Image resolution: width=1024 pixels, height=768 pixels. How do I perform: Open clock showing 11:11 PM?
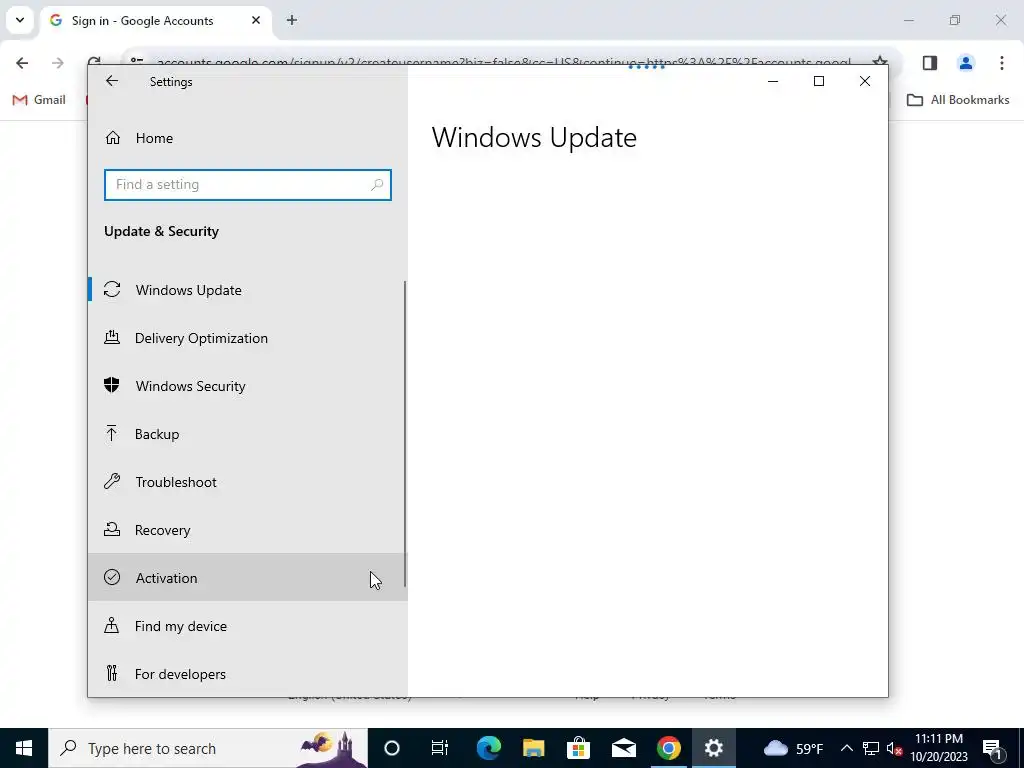[939, 748]
